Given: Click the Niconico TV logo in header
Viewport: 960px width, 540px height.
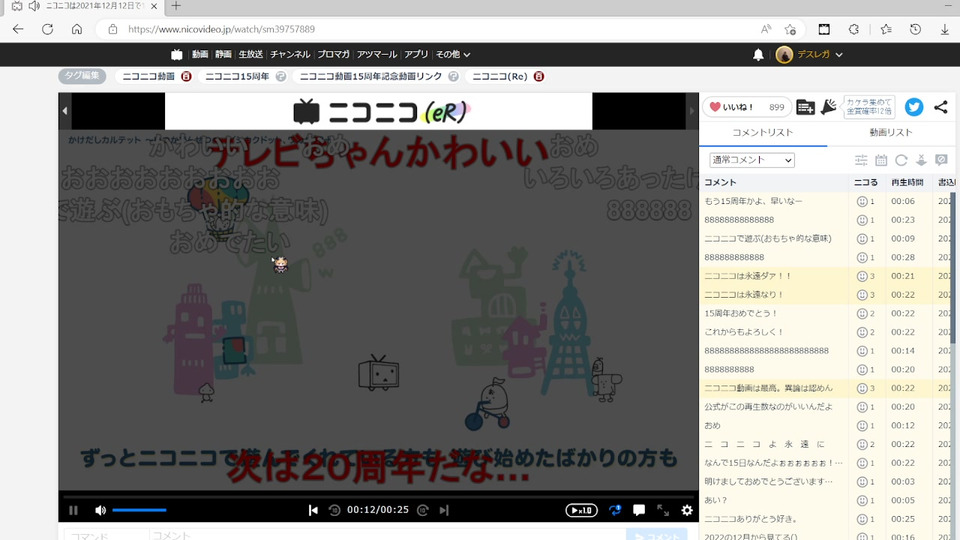Looking at the screenshot, I should (176, 54).
